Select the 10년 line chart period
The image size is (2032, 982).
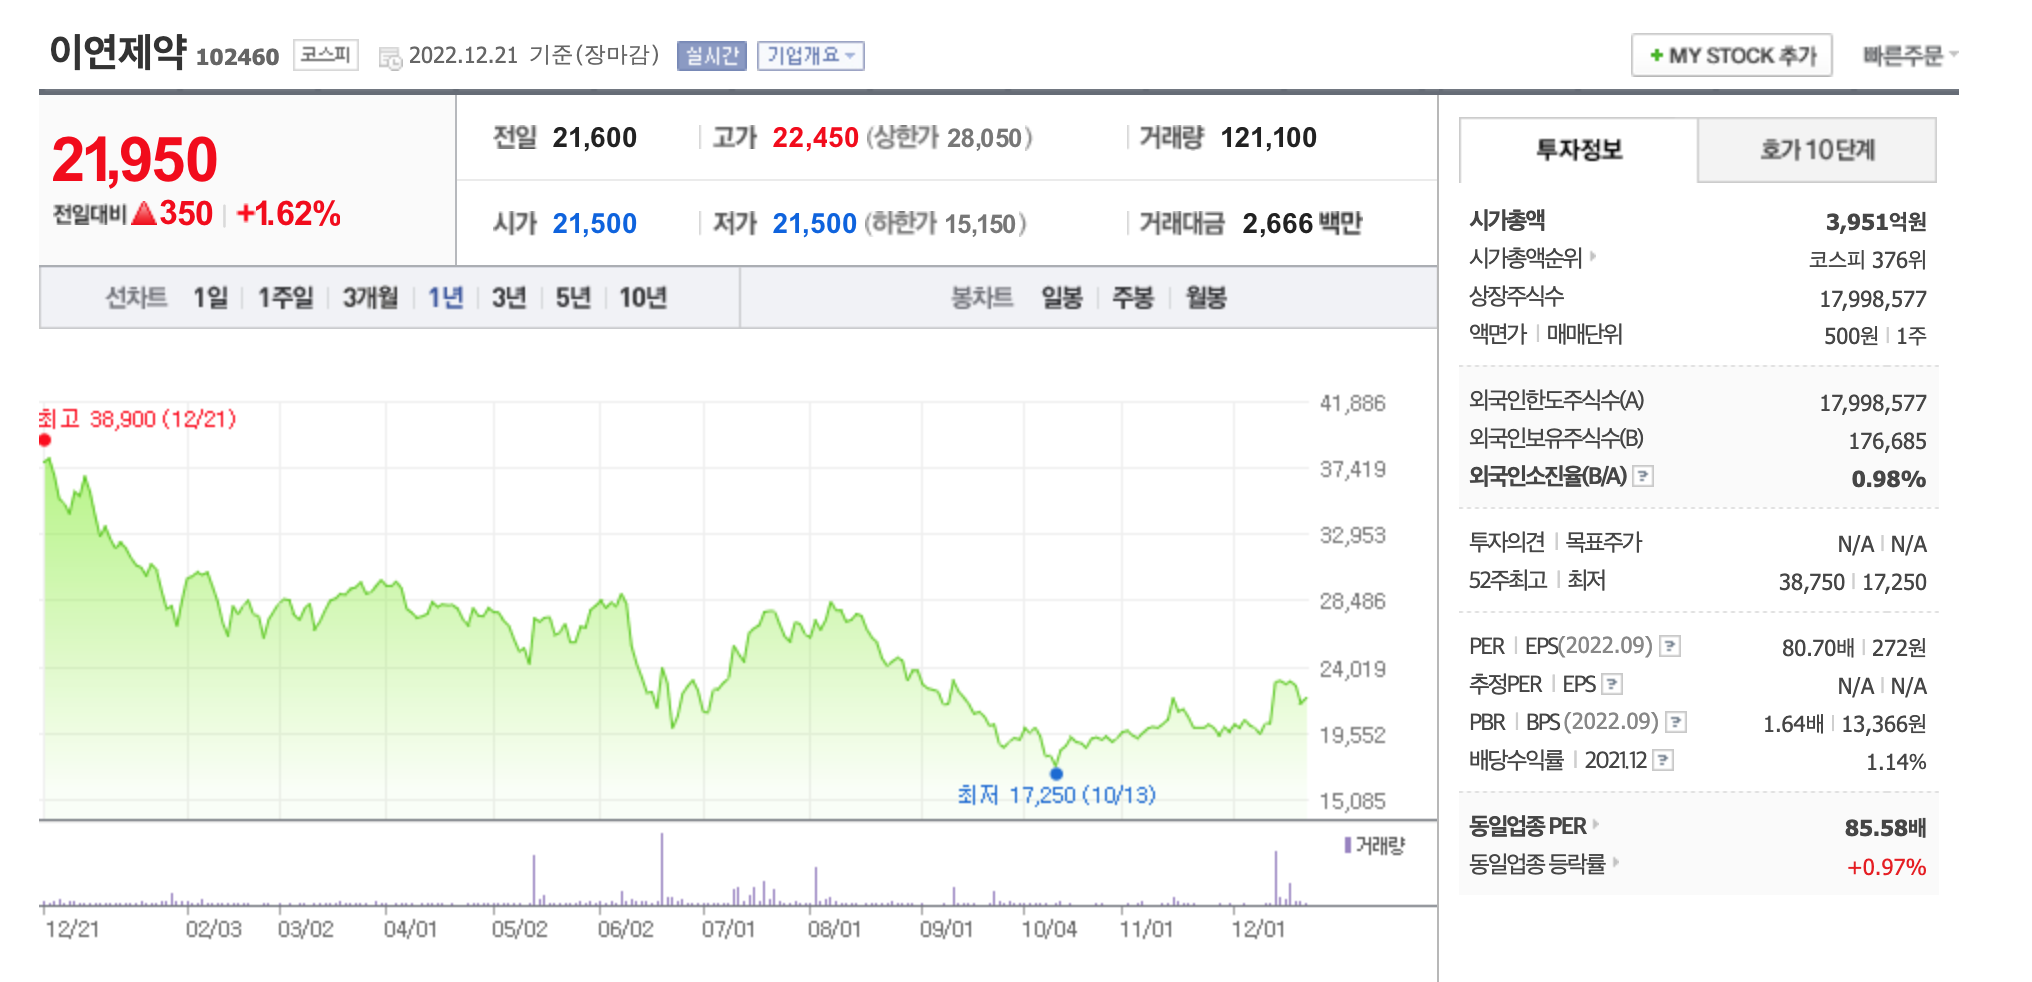click(642, 297)
